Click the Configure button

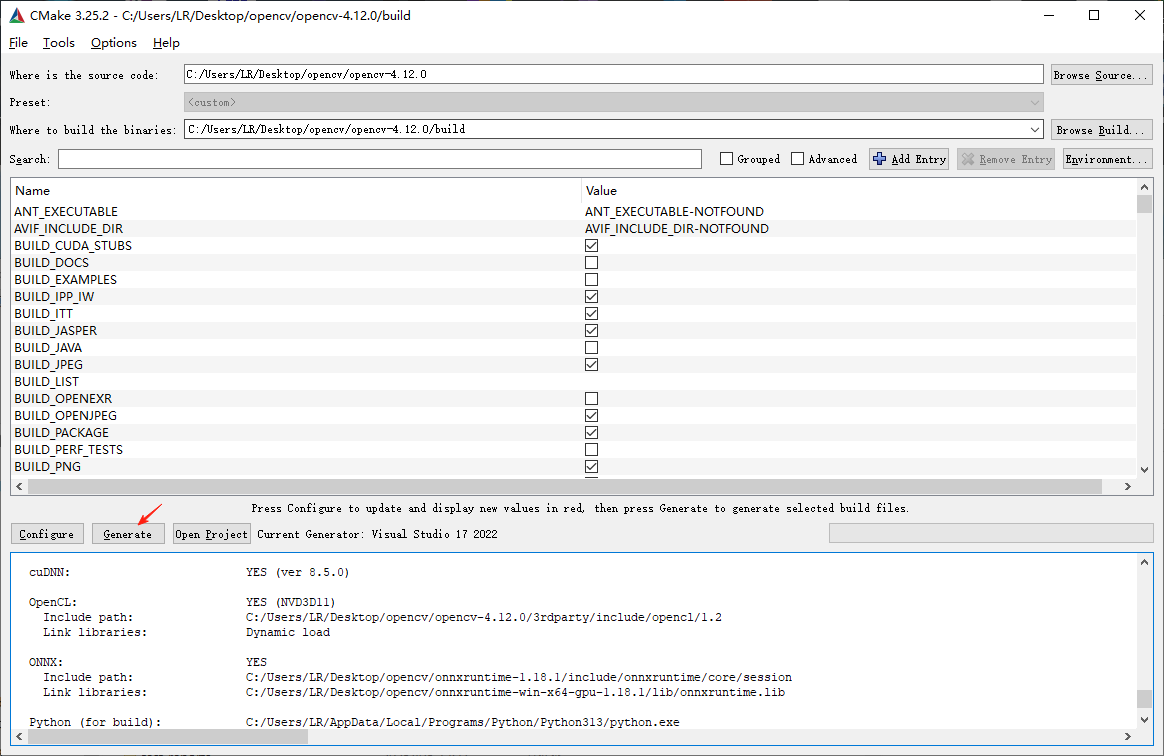(47, 534)
